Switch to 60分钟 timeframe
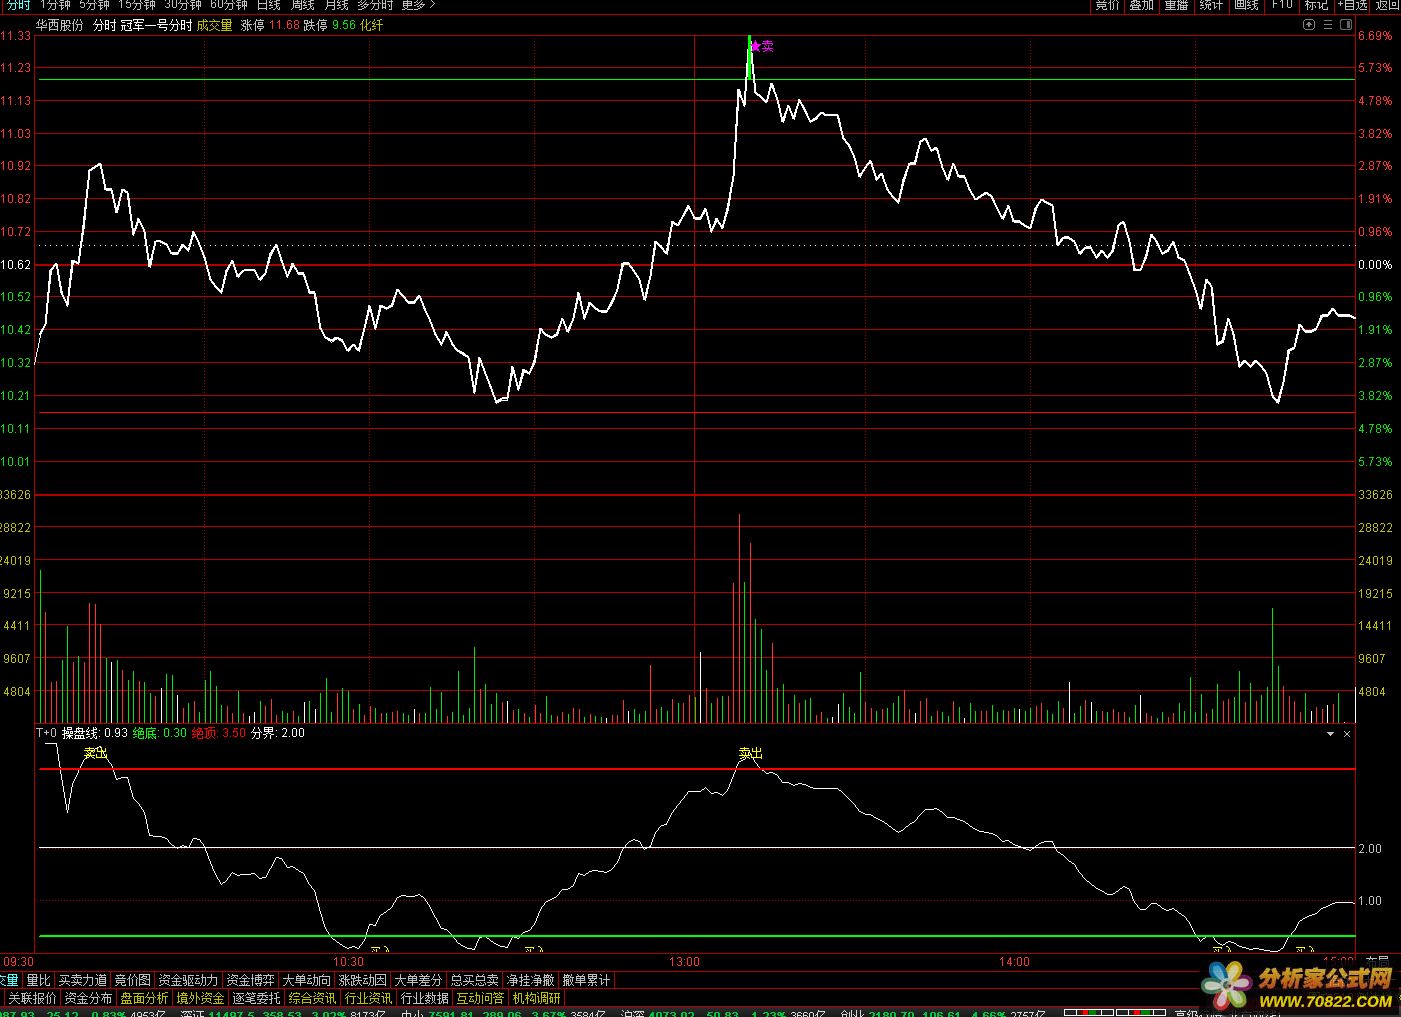This screenshot has height=1017, width=1401. [228, 5]
